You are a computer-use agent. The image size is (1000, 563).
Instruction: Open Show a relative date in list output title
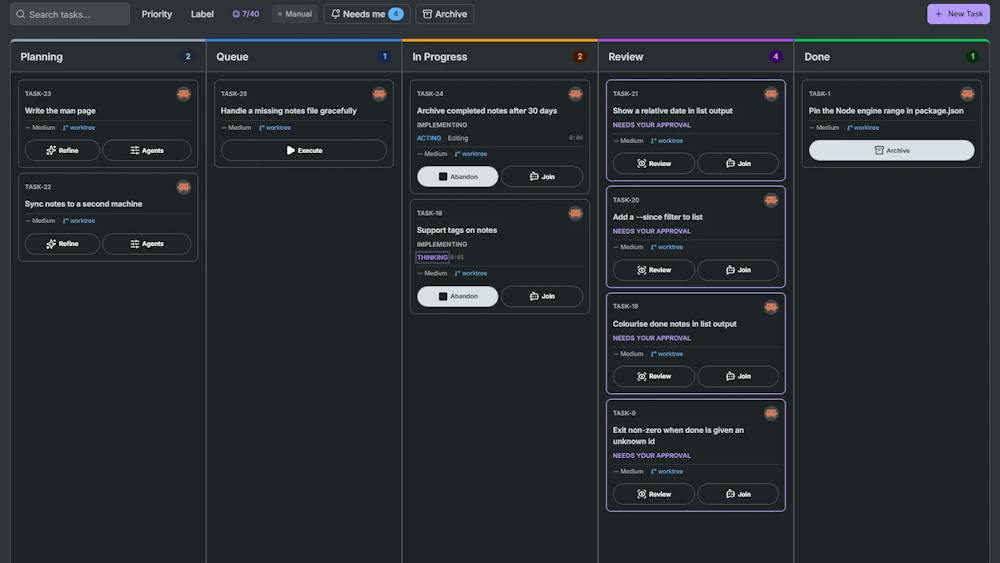(673, 111)
